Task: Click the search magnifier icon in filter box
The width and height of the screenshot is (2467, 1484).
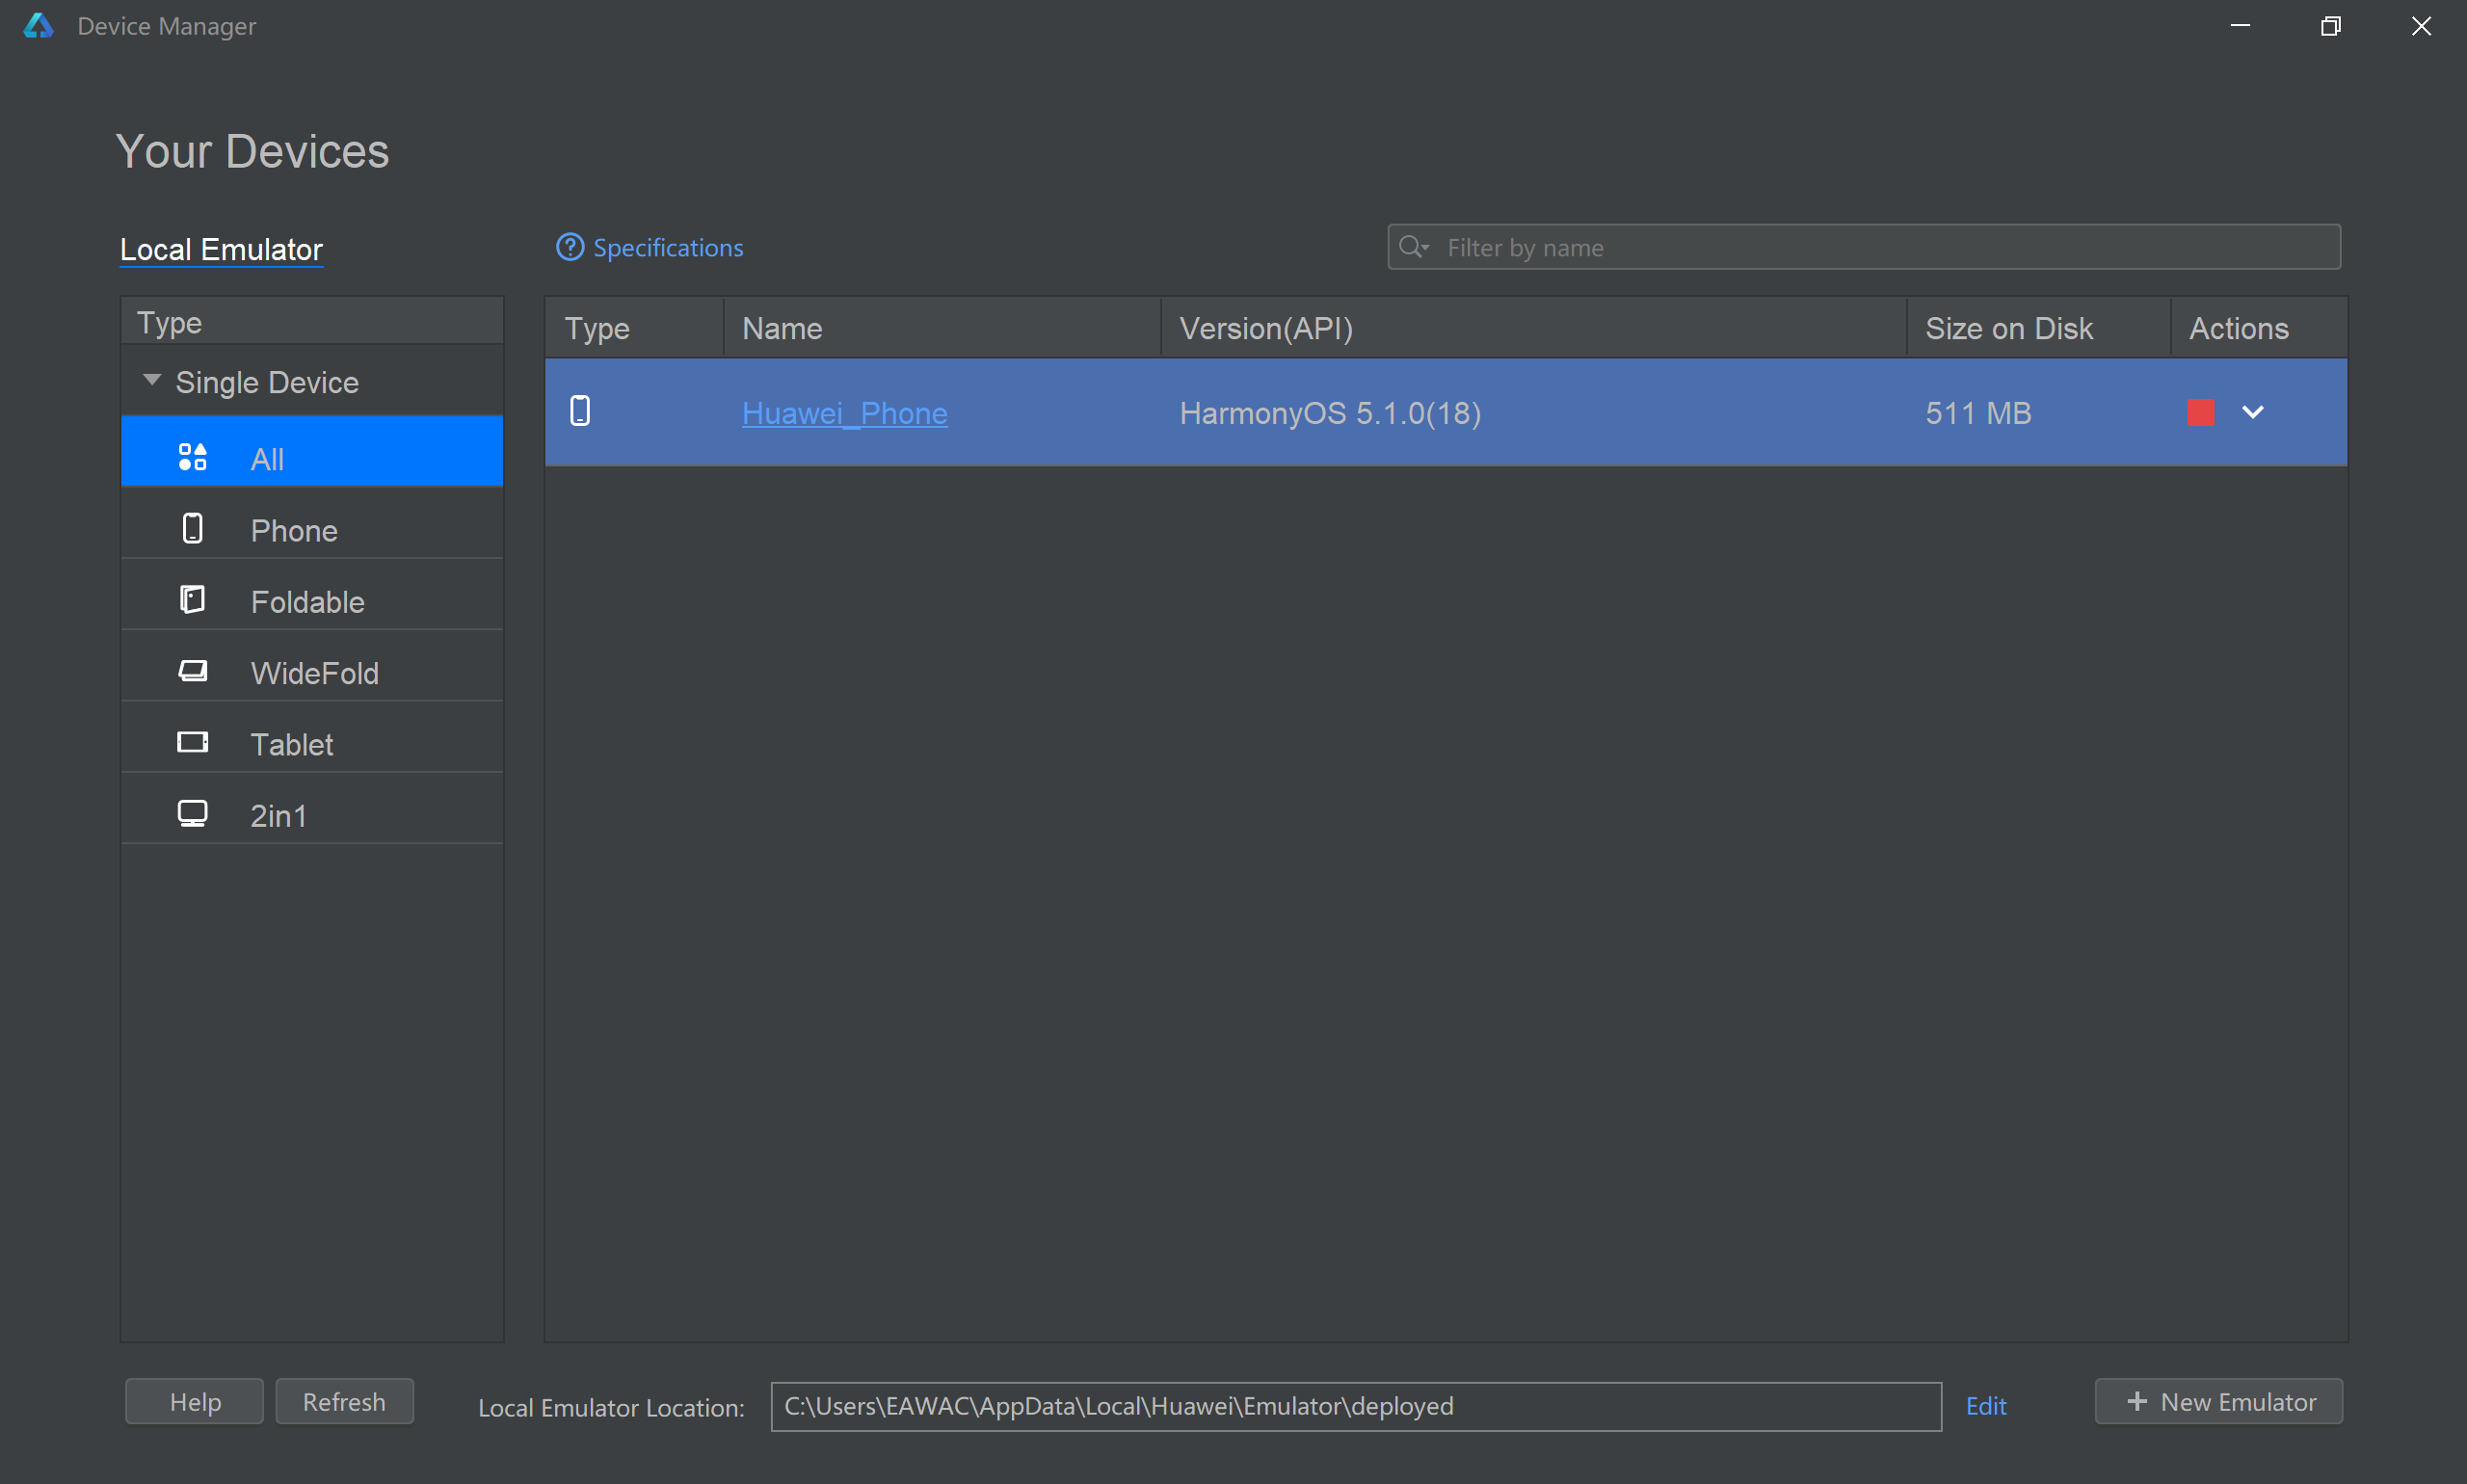Action: pyautogui.click(x=1411, y=247)
